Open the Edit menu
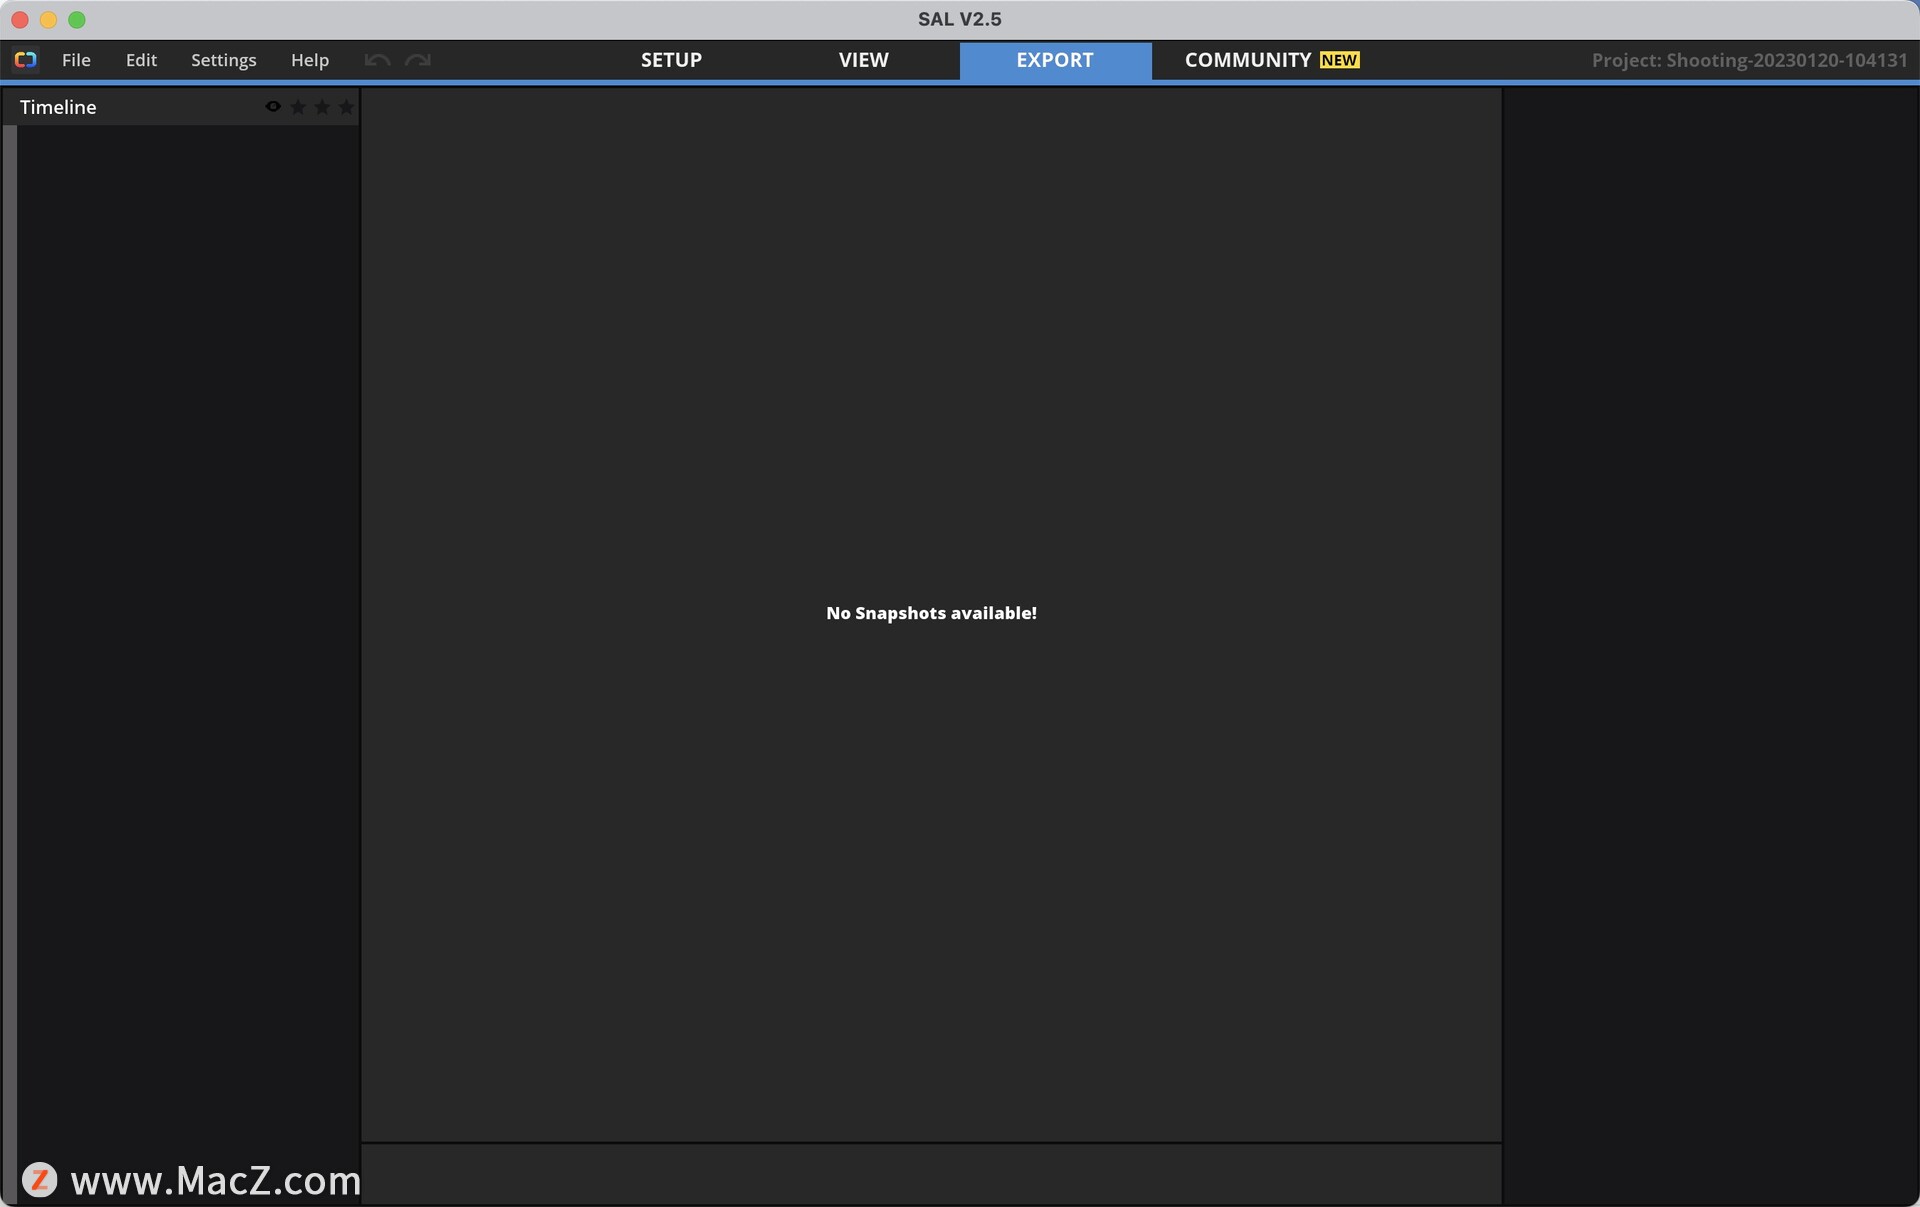1920x1207 pixels. pos(141,60)
